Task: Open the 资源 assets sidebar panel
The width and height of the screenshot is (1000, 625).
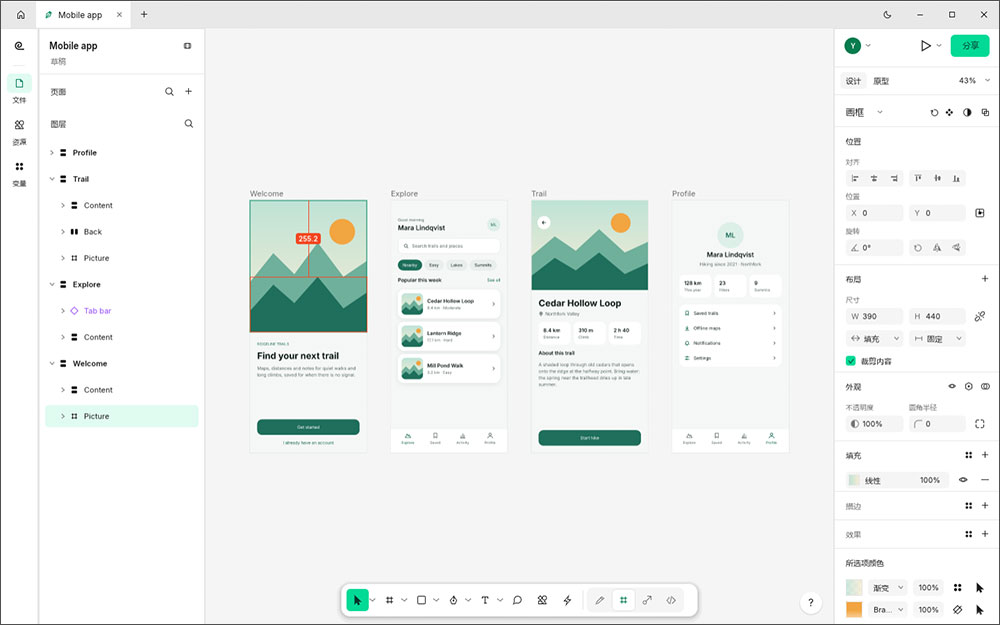Action: 20,132
